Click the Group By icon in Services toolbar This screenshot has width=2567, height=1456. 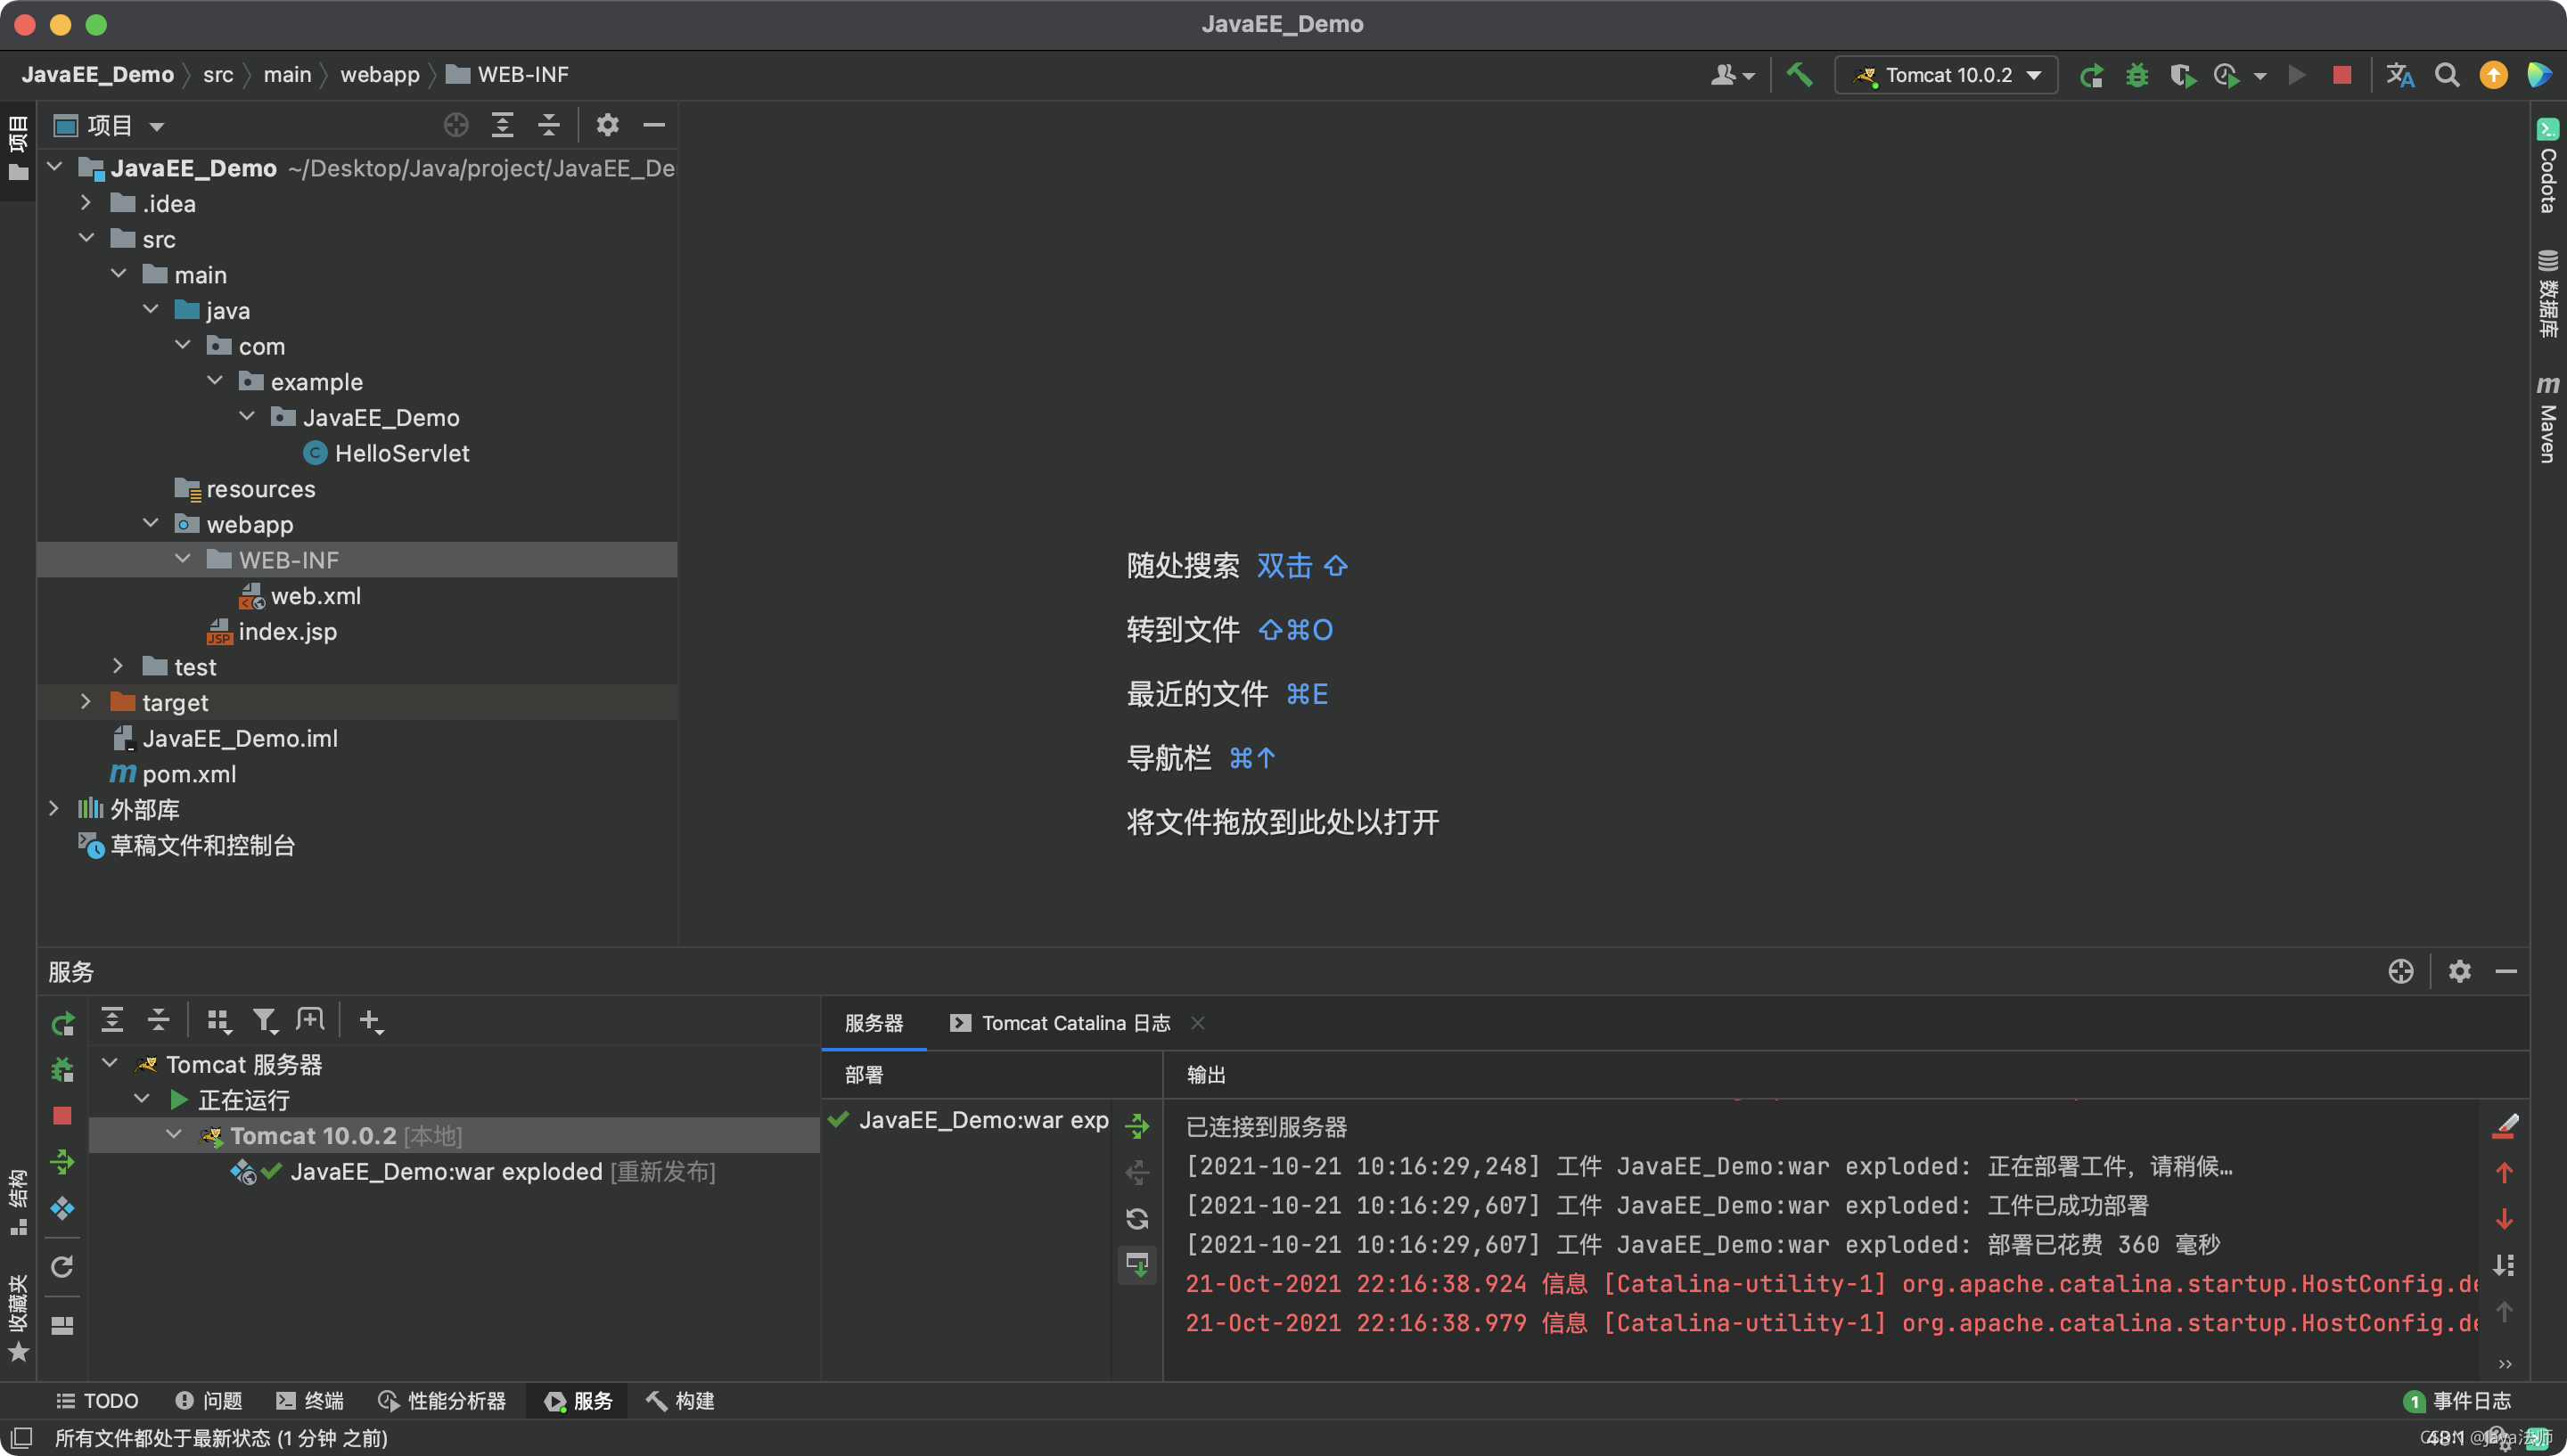pyautogui.click(x=218, y=1021)
